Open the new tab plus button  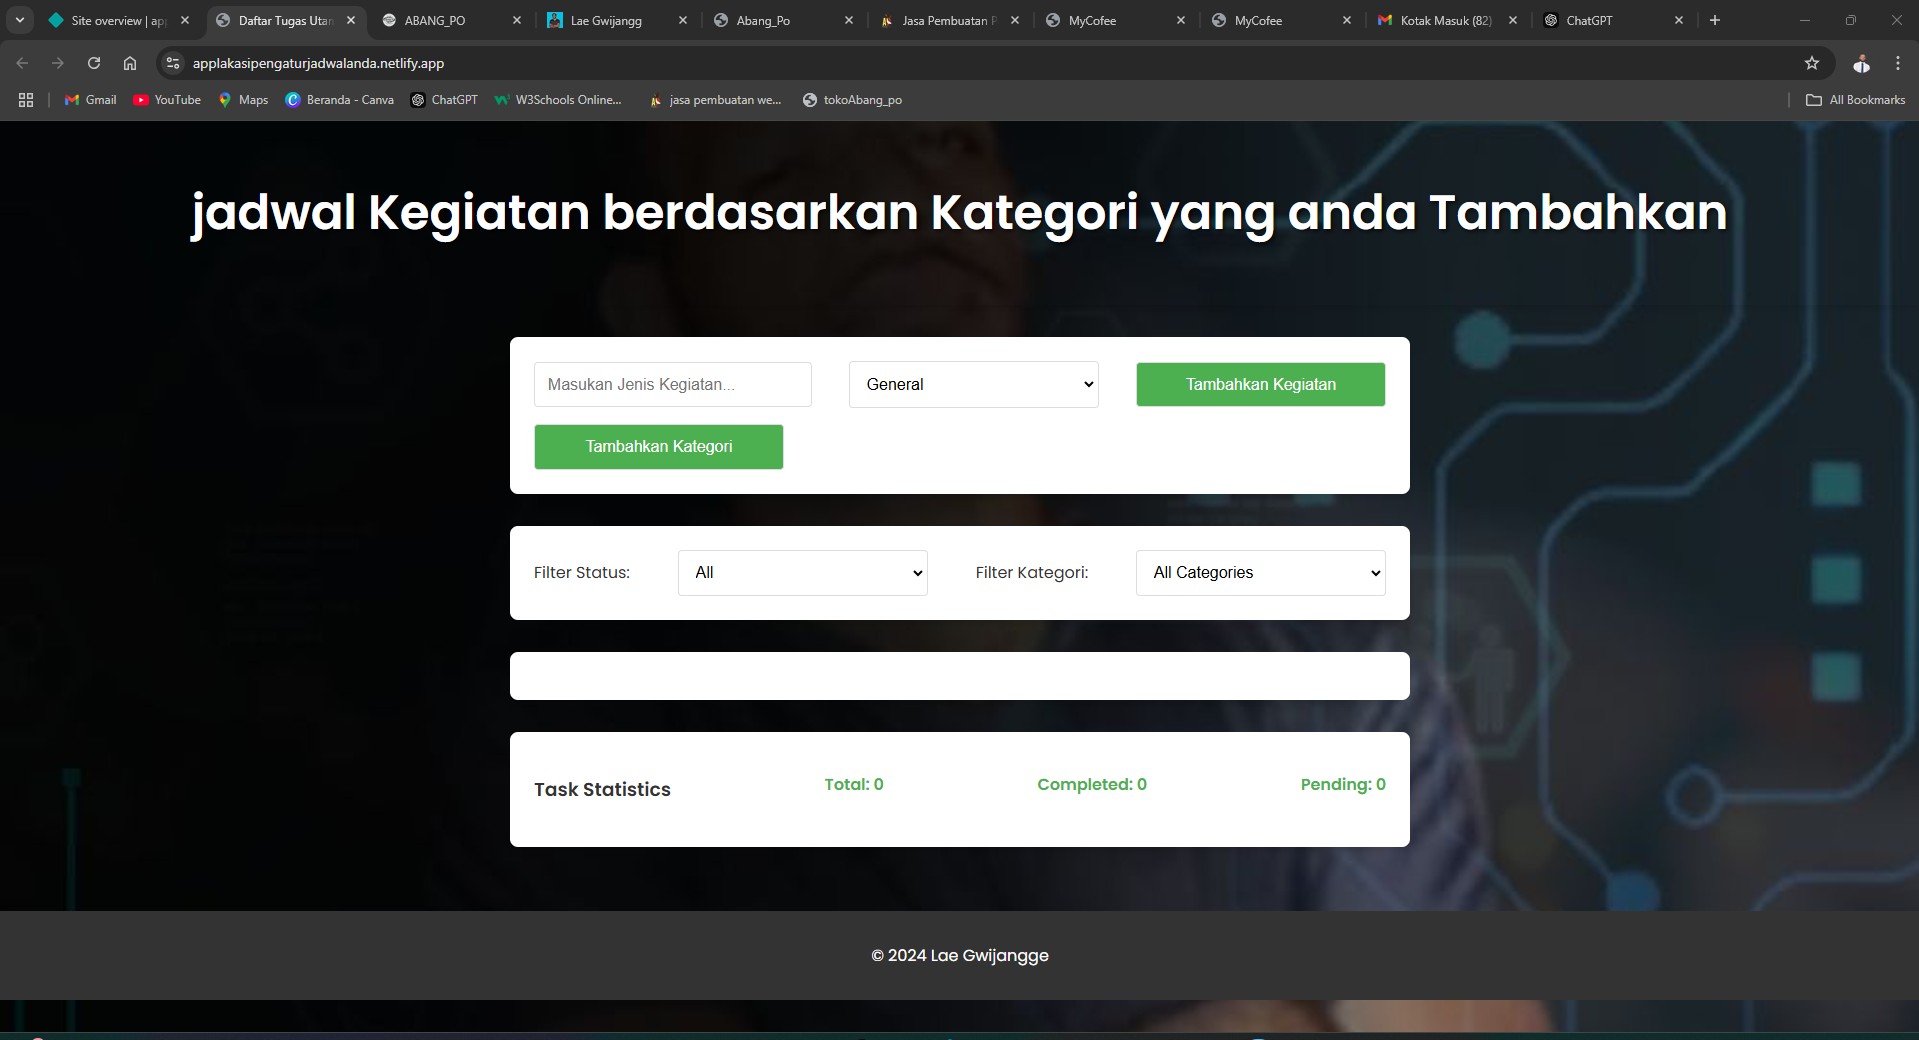[1714, 20]
